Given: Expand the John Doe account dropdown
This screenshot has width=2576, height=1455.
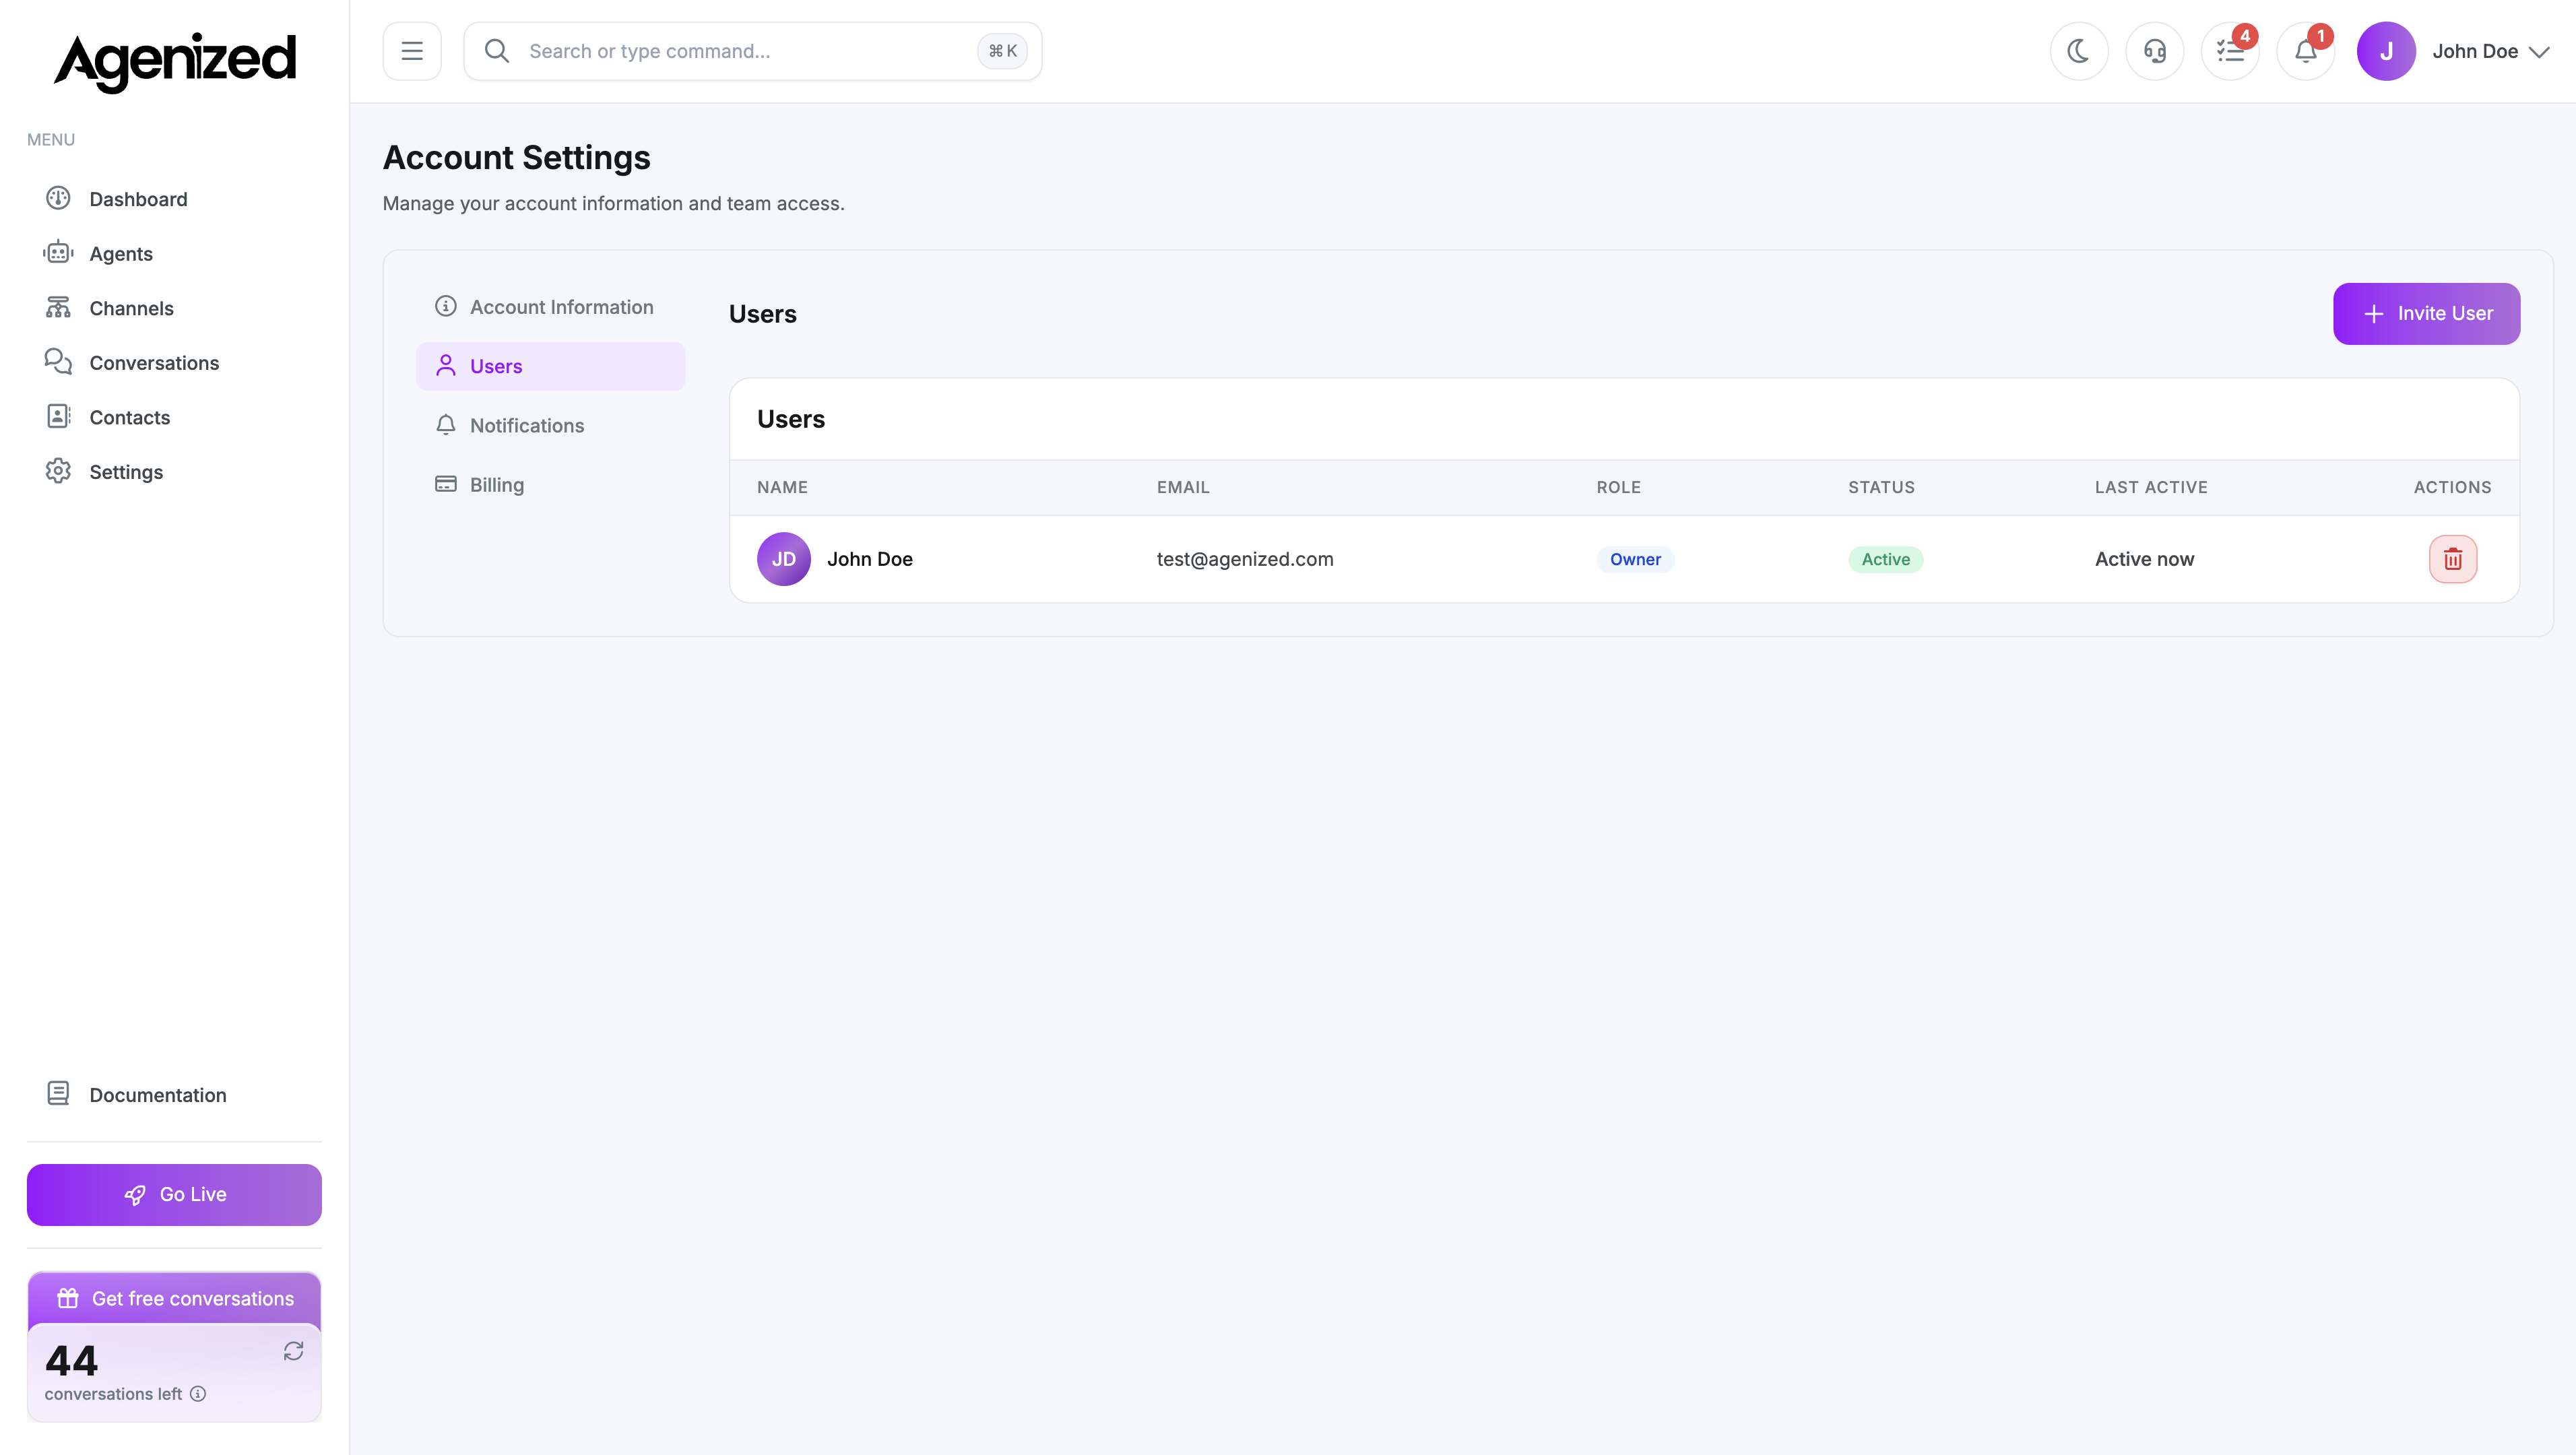Looking at the screenshot, I should click(2490, 51).
